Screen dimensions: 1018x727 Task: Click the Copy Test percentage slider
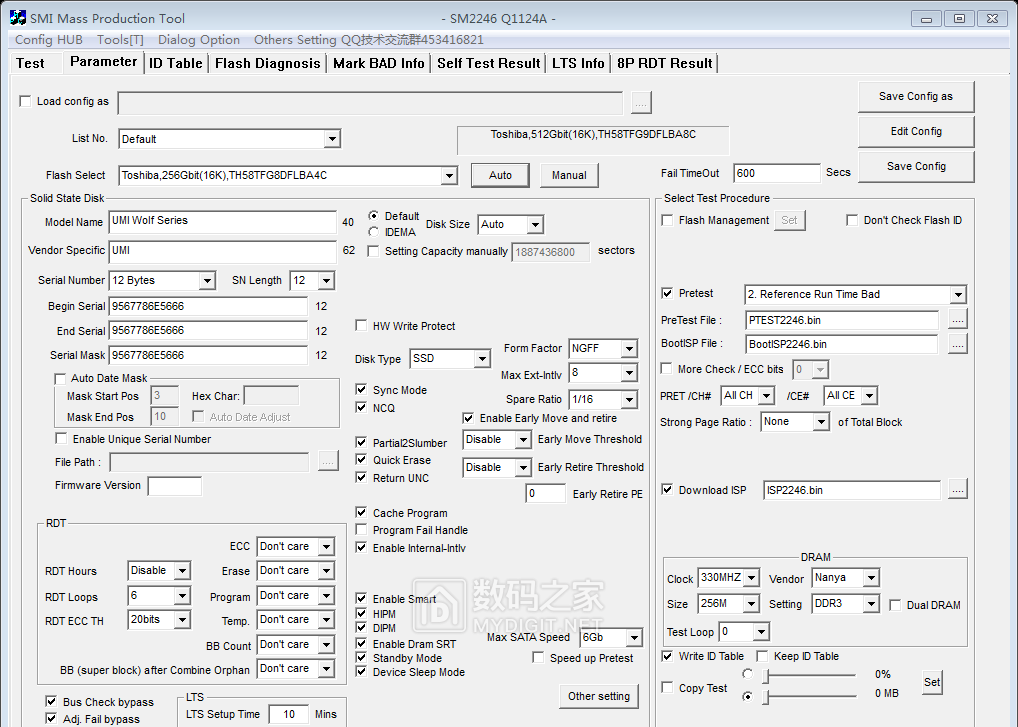coord(808,675)
